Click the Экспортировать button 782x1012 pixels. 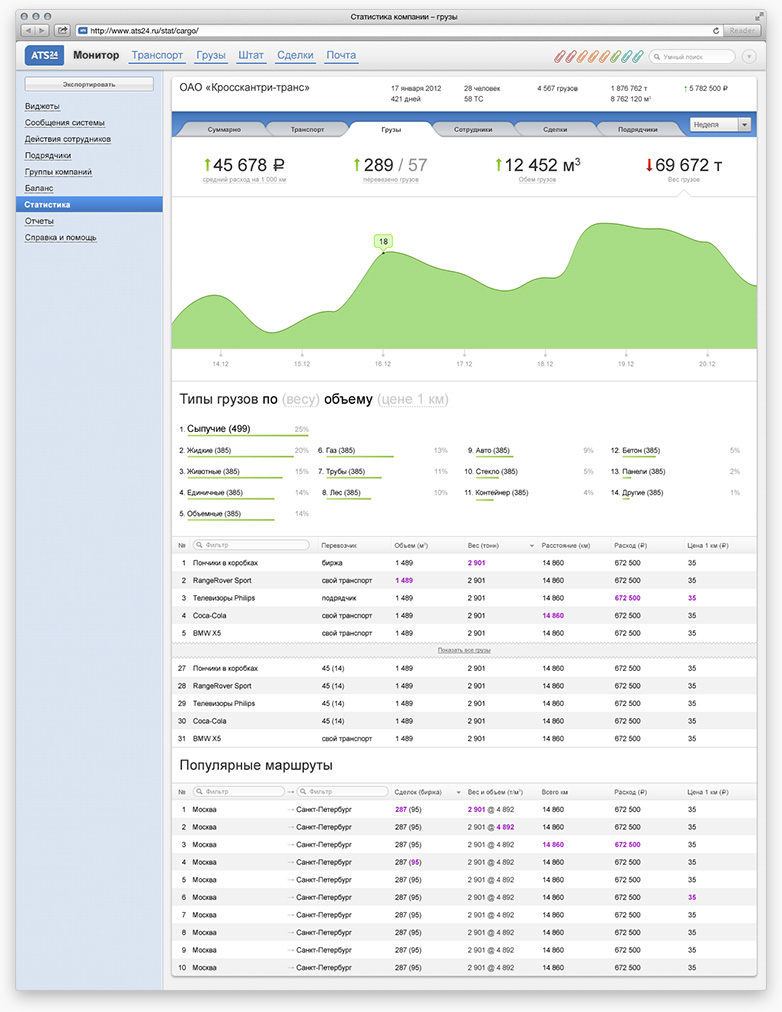click(x=89, y=84)
